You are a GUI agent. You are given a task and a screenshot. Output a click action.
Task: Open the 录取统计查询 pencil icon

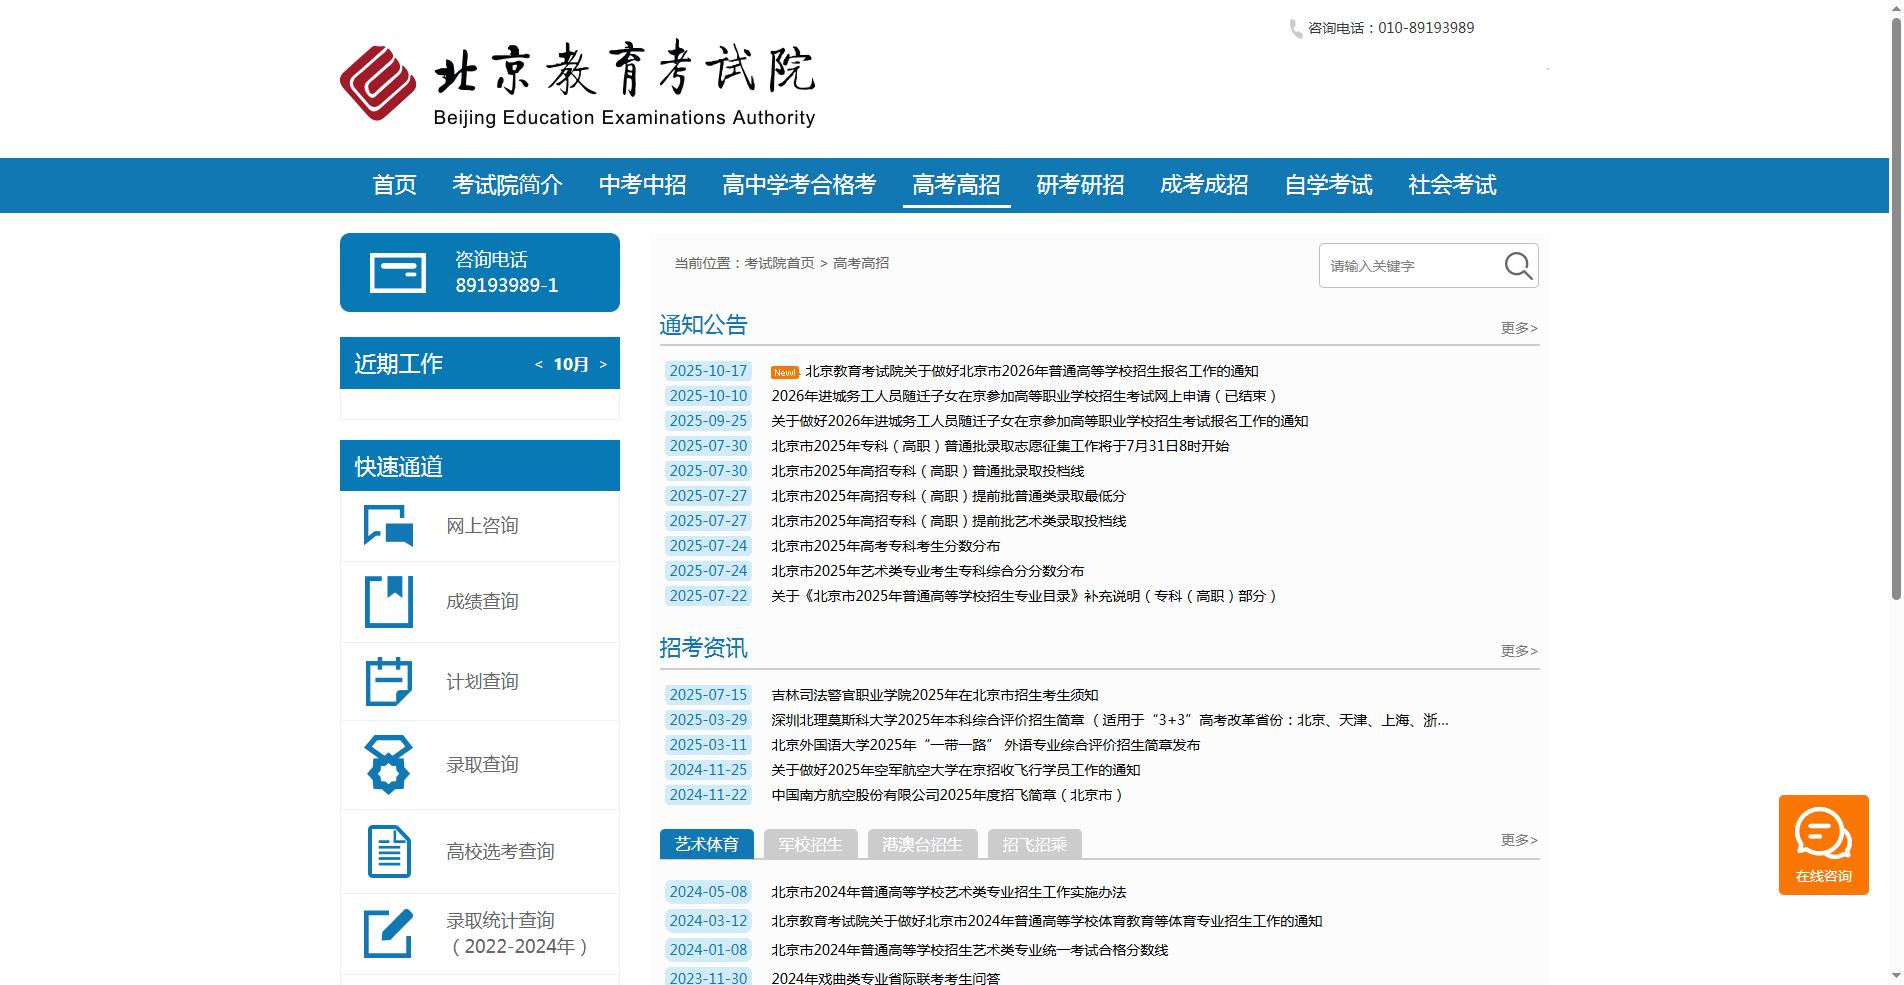pyautogui.click(x=388, y=932)
